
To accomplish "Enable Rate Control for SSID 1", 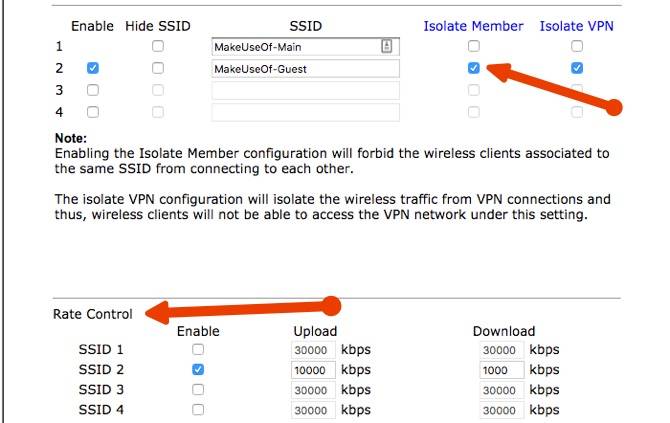I will tap(198, 350).
